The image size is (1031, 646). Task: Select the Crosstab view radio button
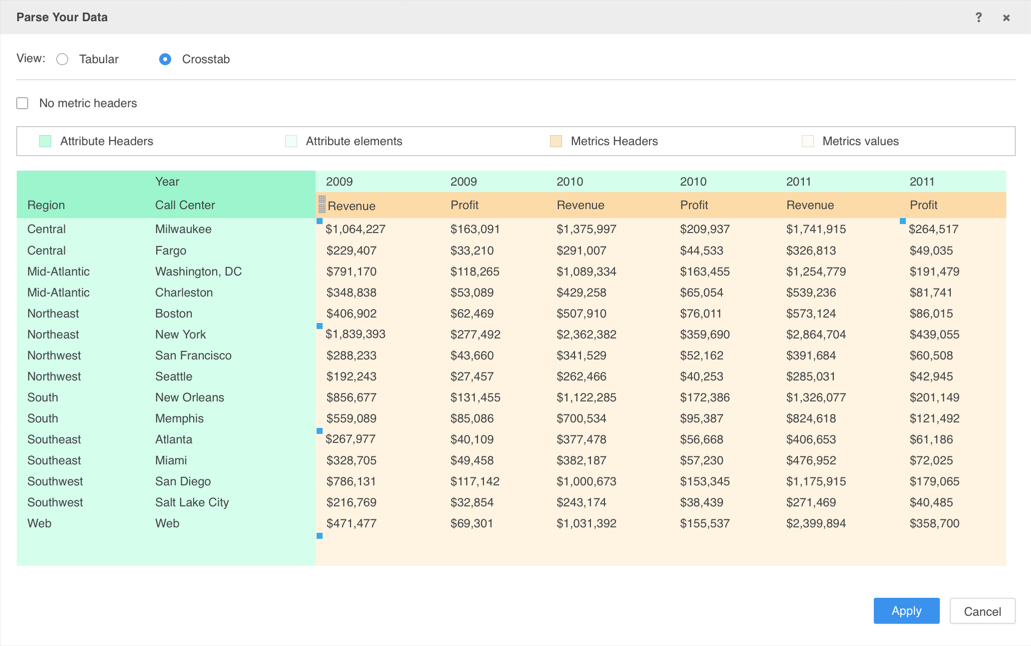point(165,59)
